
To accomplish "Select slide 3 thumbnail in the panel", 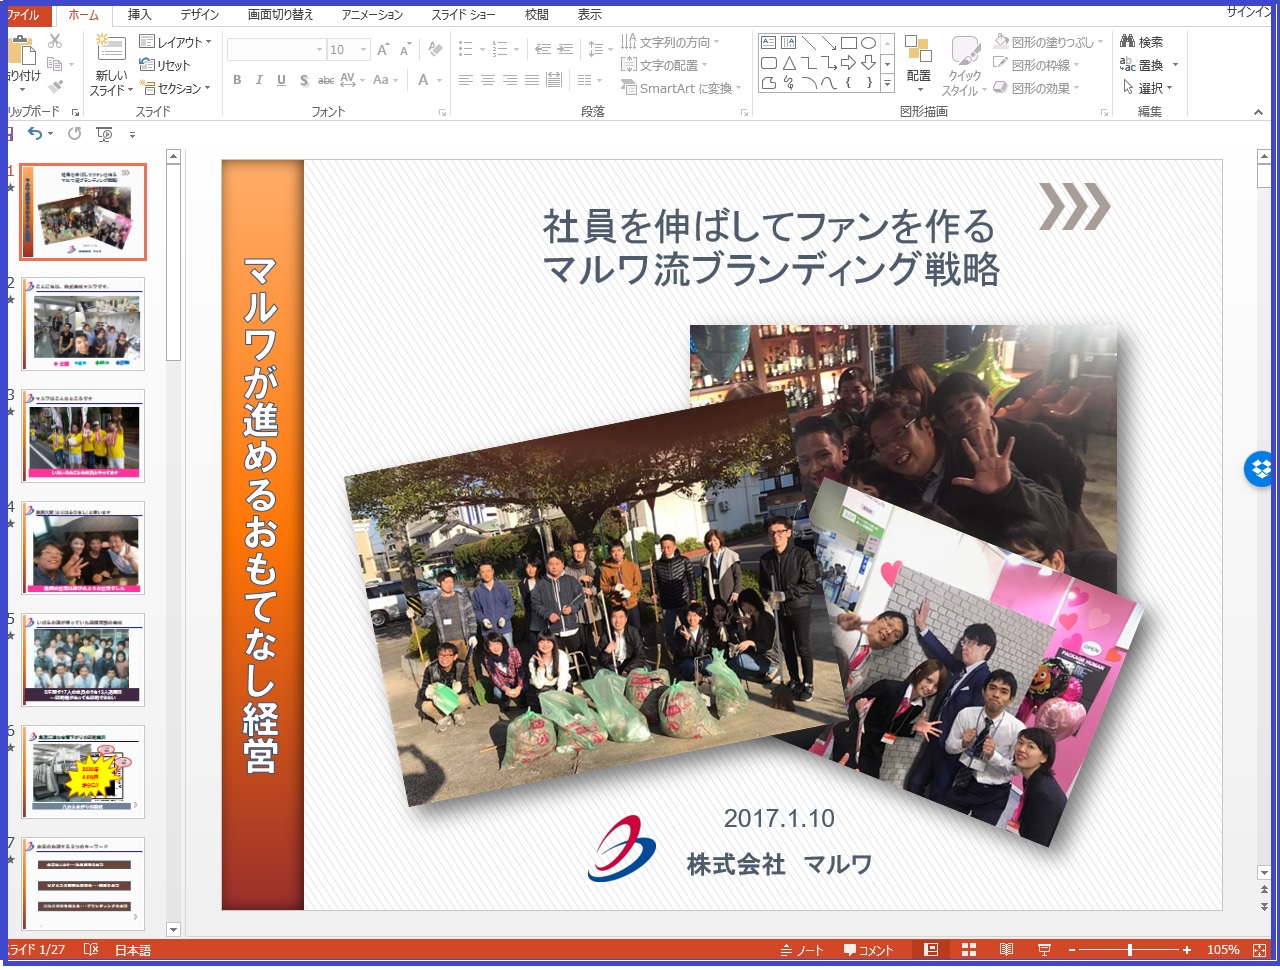I will point(83,436).
